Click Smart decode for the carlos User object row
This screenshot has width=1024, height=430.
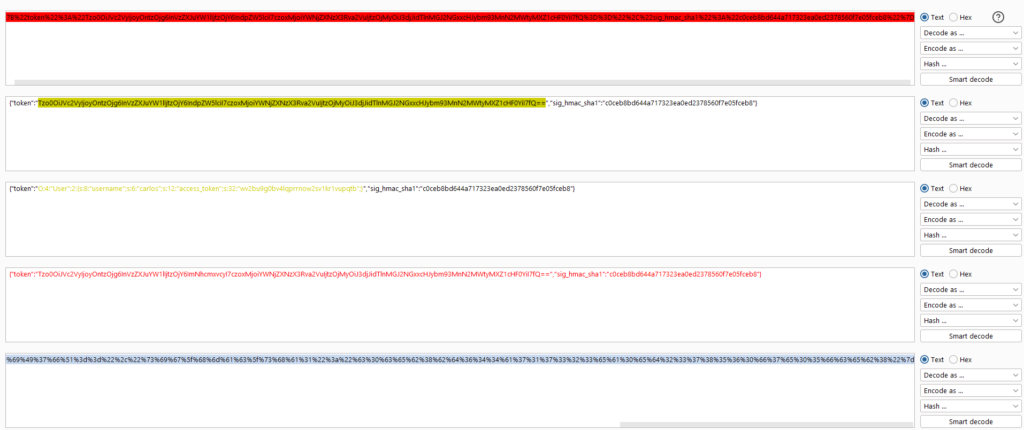pyautogui.click(x=970, y=250)
